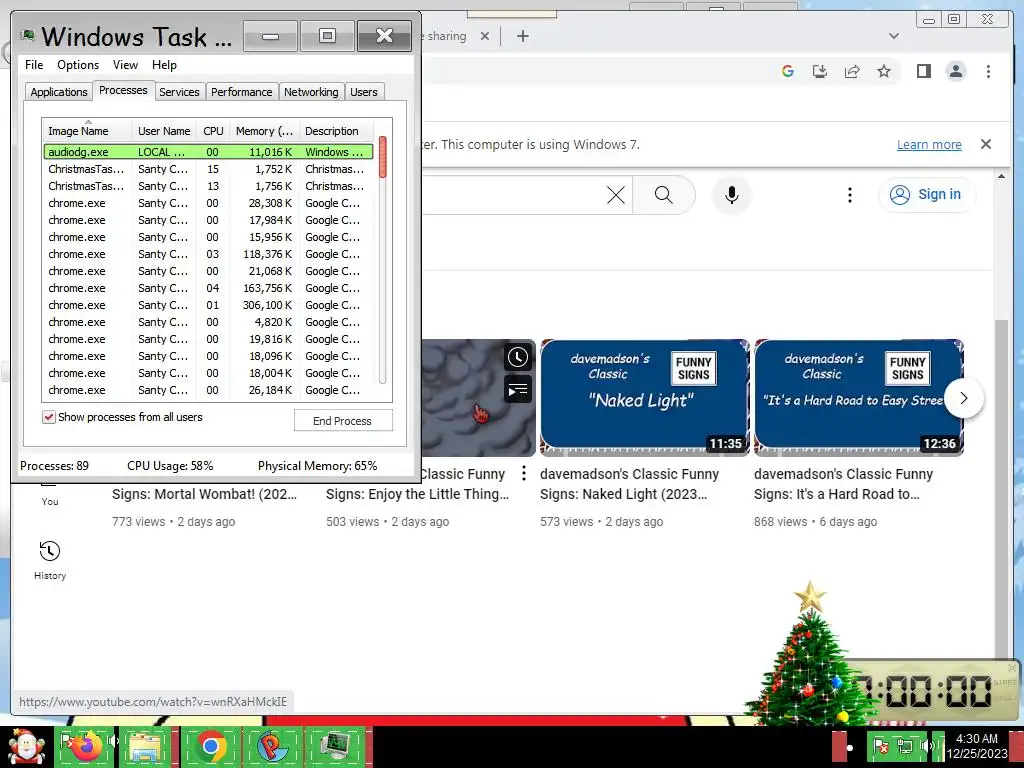Click the YouTube voice search microphone
The width and height of the screenshot is (1024, 768).
(732, 195)
